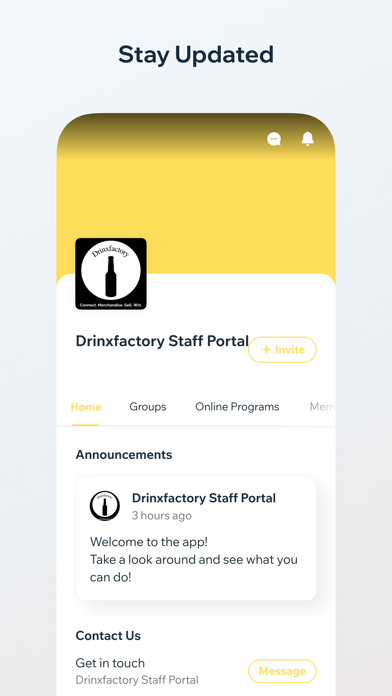Screen dimensions: 392x696
Task: Click the Invite button
Action: pos(282,350)
